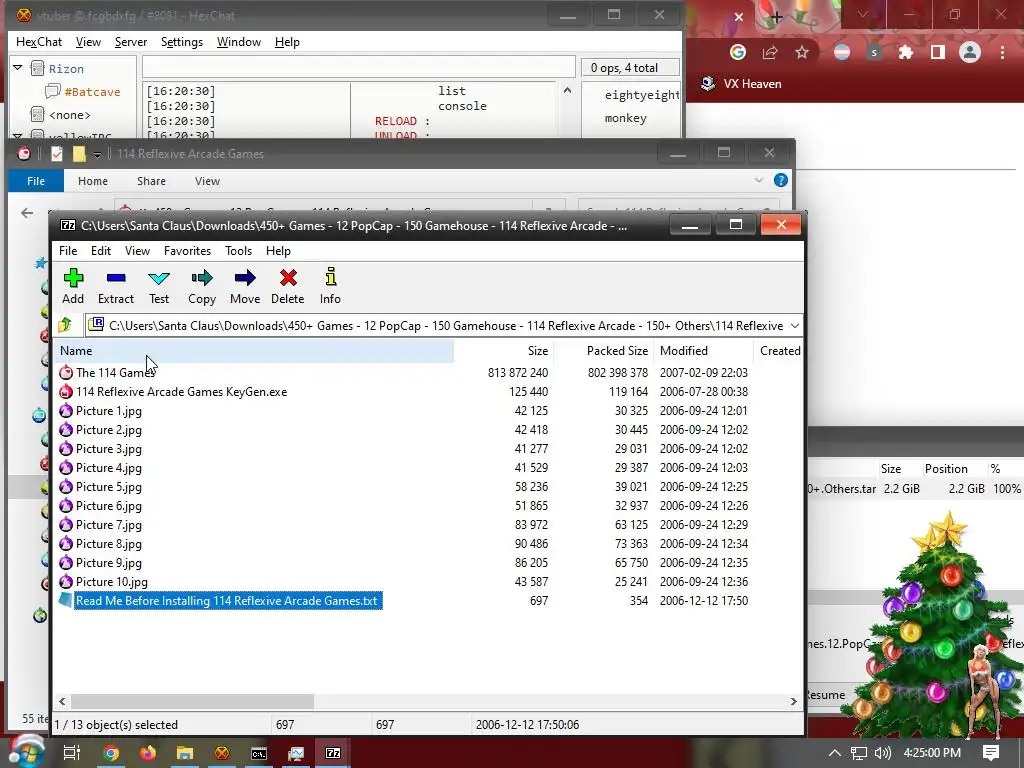
Task: Go up one folder level in 7-Zip
Action: tap(65, 325)
